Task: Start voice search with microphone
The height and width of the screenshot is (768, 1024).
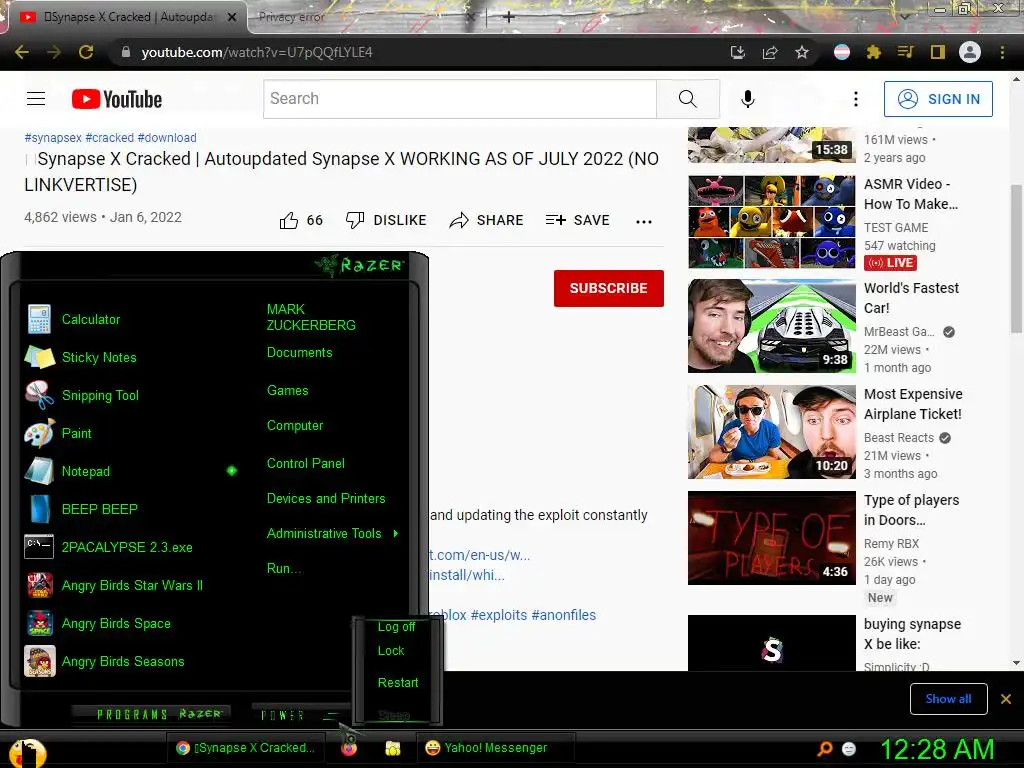Action: (x=748, y=99)
